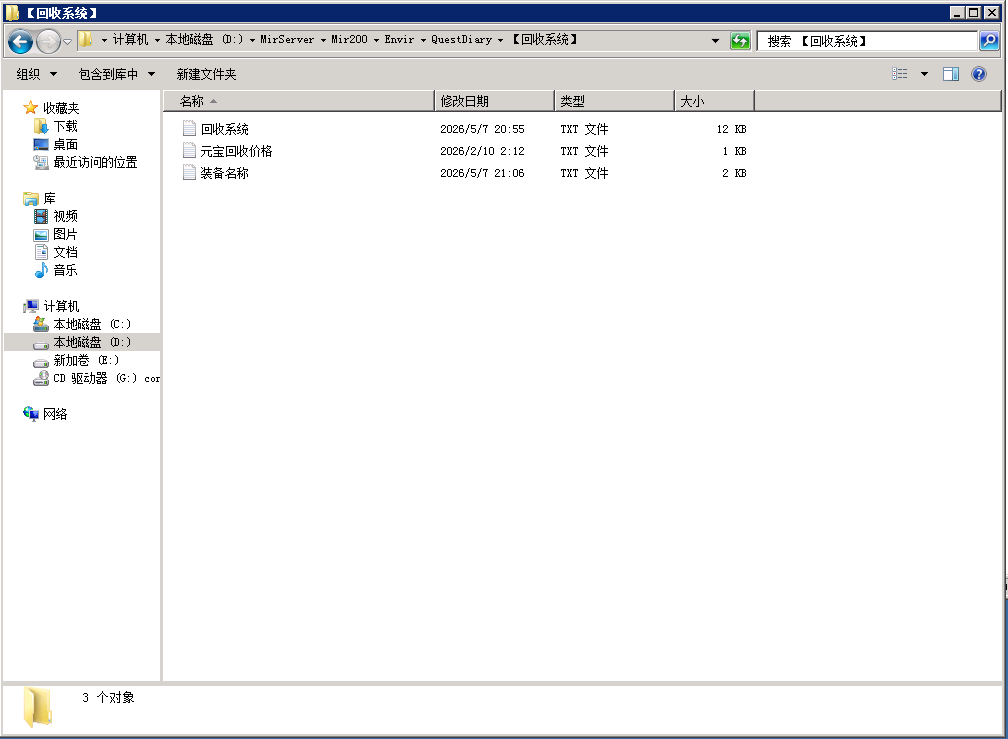This screenshot has width=1008, height=739.
Task: Click Envir in the address path
Action: pyautogui.click(x=399, y=40)
